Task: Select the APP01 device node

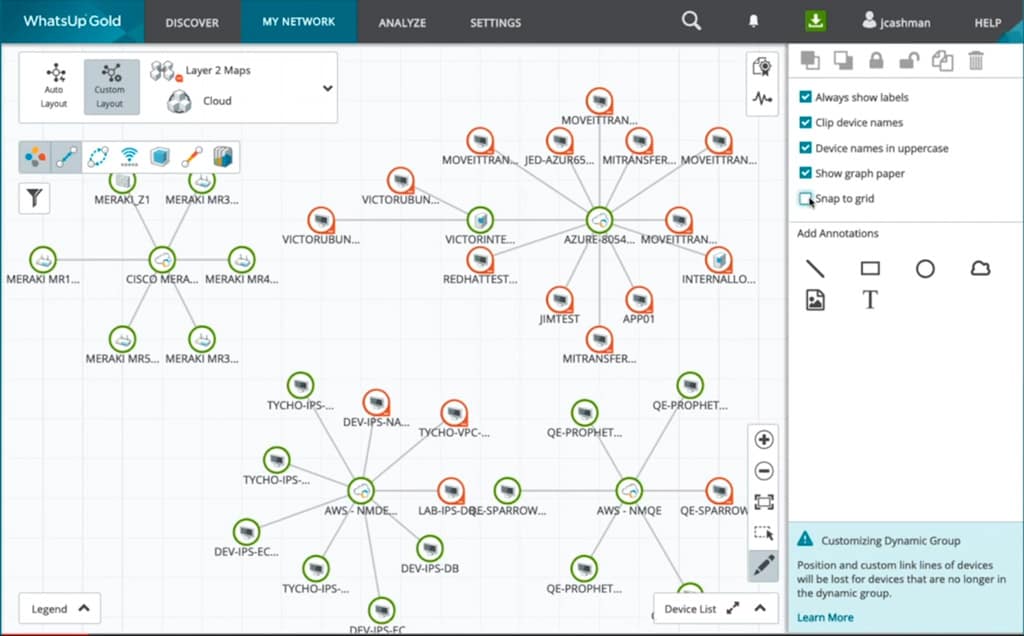Action: (639, 300)
